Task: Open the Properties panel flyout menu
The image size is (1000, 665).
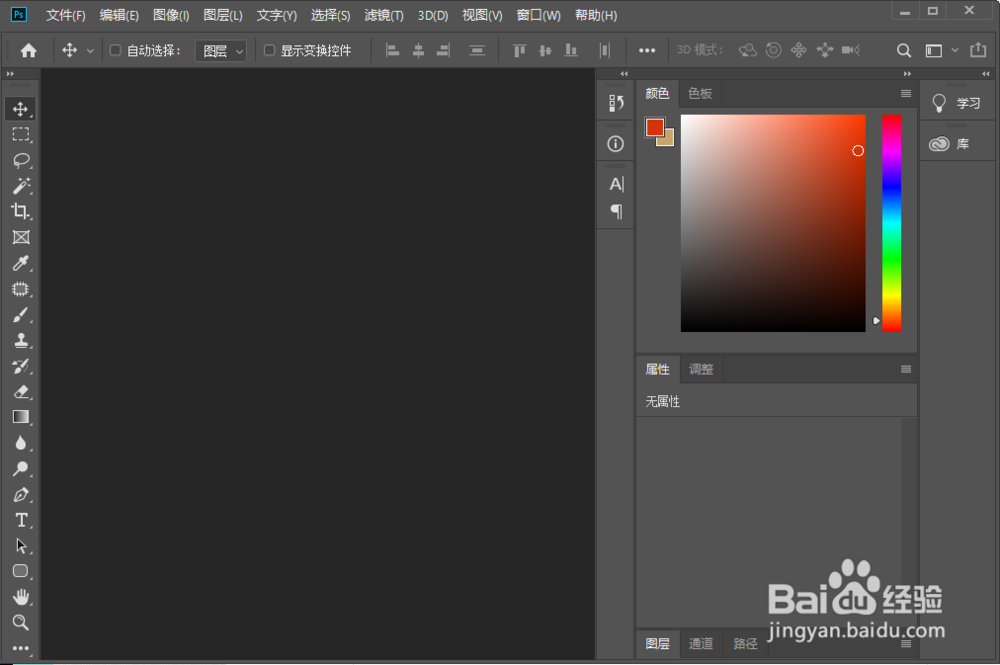Action: (x=906, y=369)
